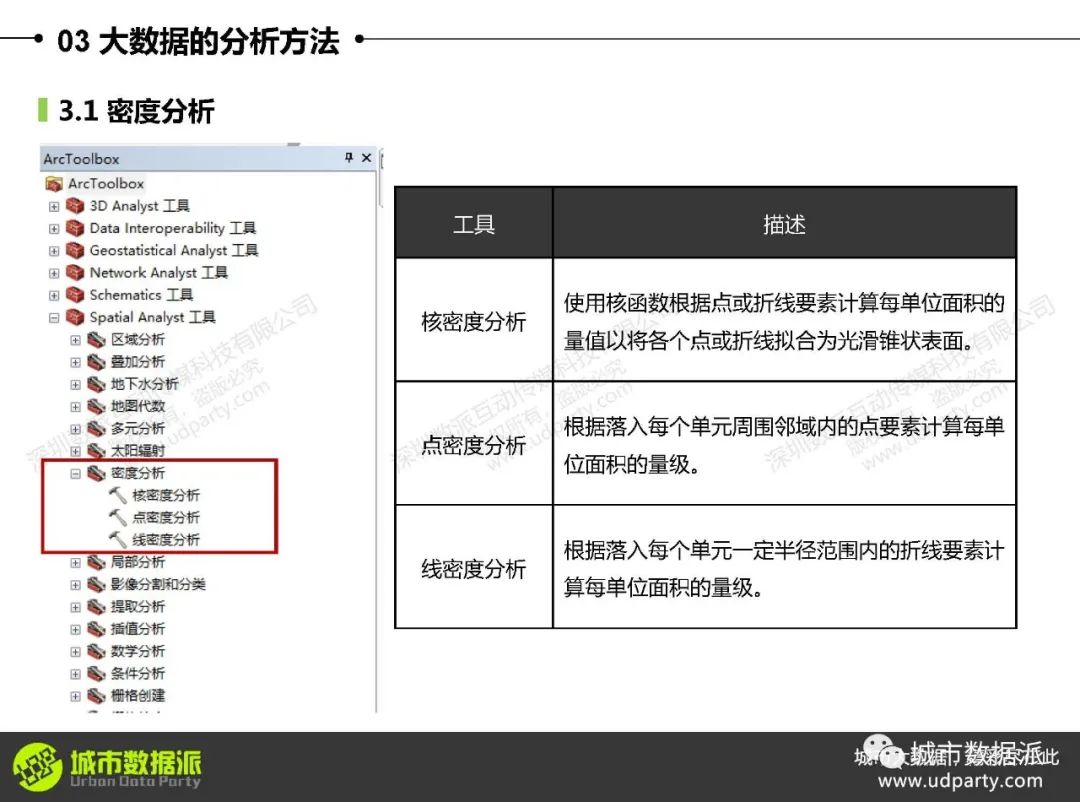Expand the Schematics 工具 node
Screen dimensions: 1080x802
(x=54, y=296)
